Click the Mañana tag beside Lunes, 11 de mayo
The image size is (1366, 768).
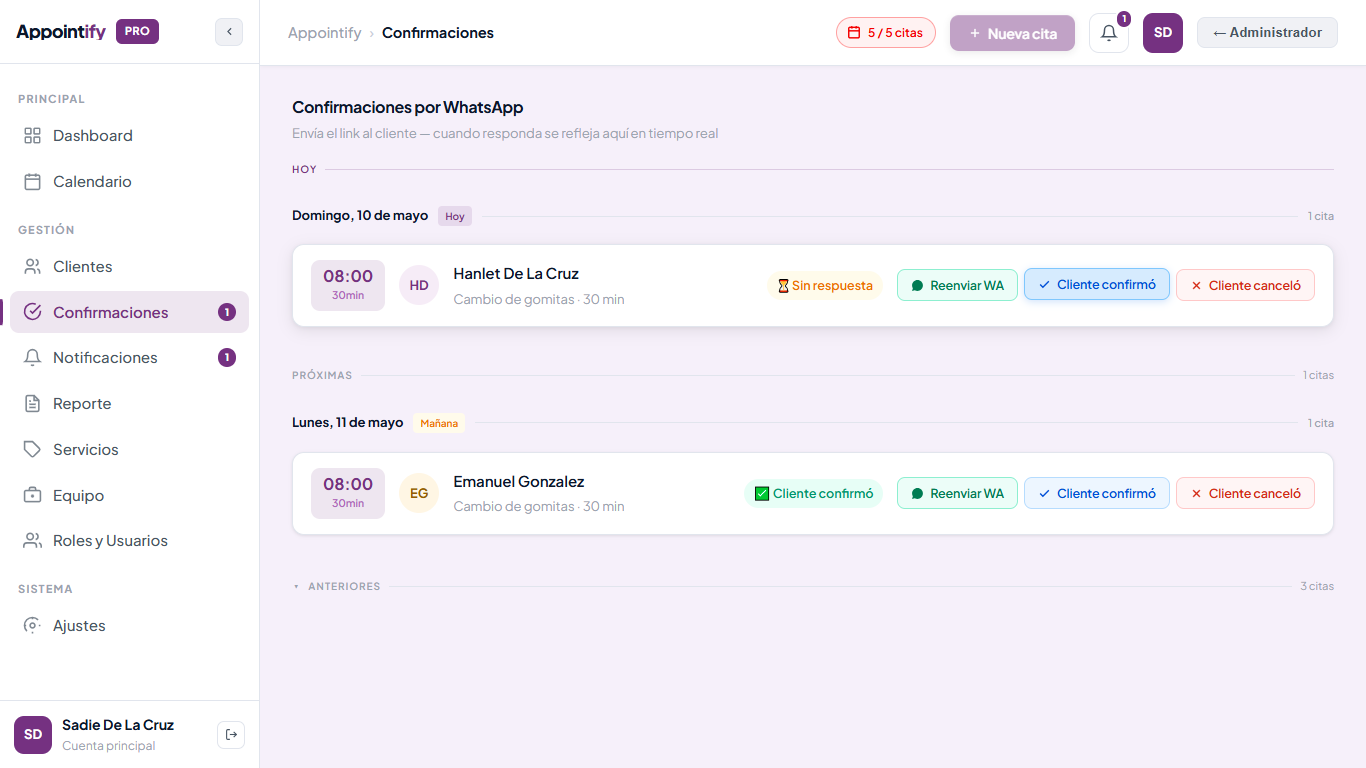[x=439, y=423]
